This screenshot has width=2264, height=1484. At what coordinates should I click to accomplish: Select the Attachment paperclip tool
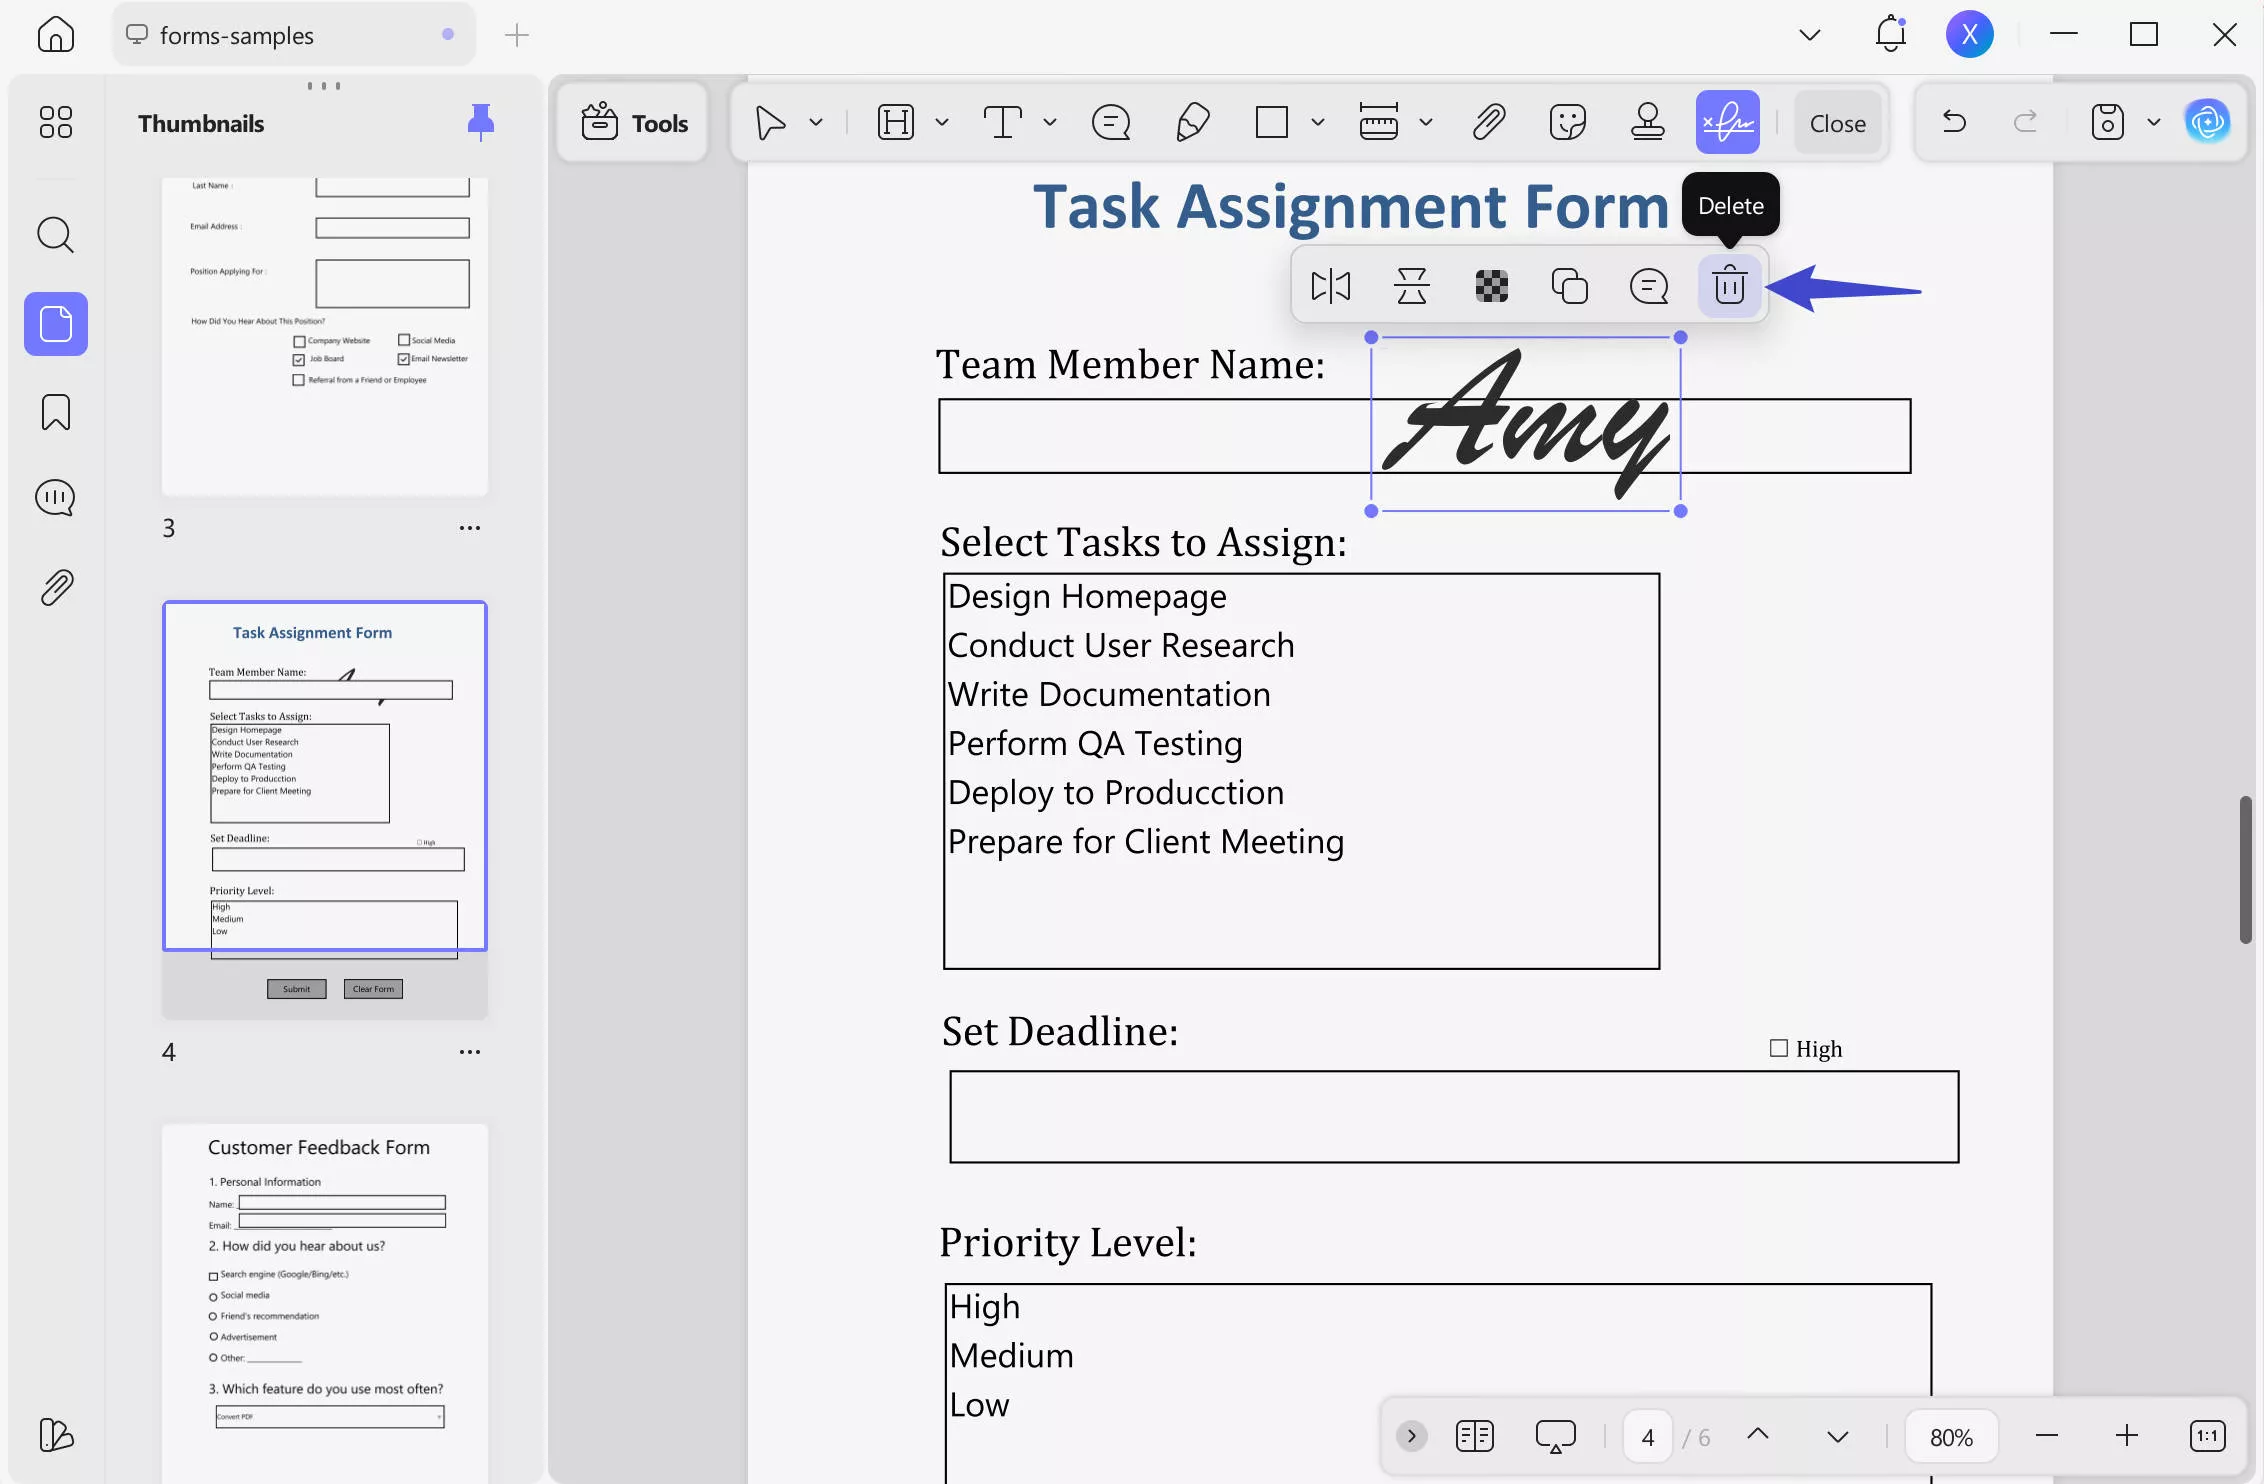(x=1488, y=121)
